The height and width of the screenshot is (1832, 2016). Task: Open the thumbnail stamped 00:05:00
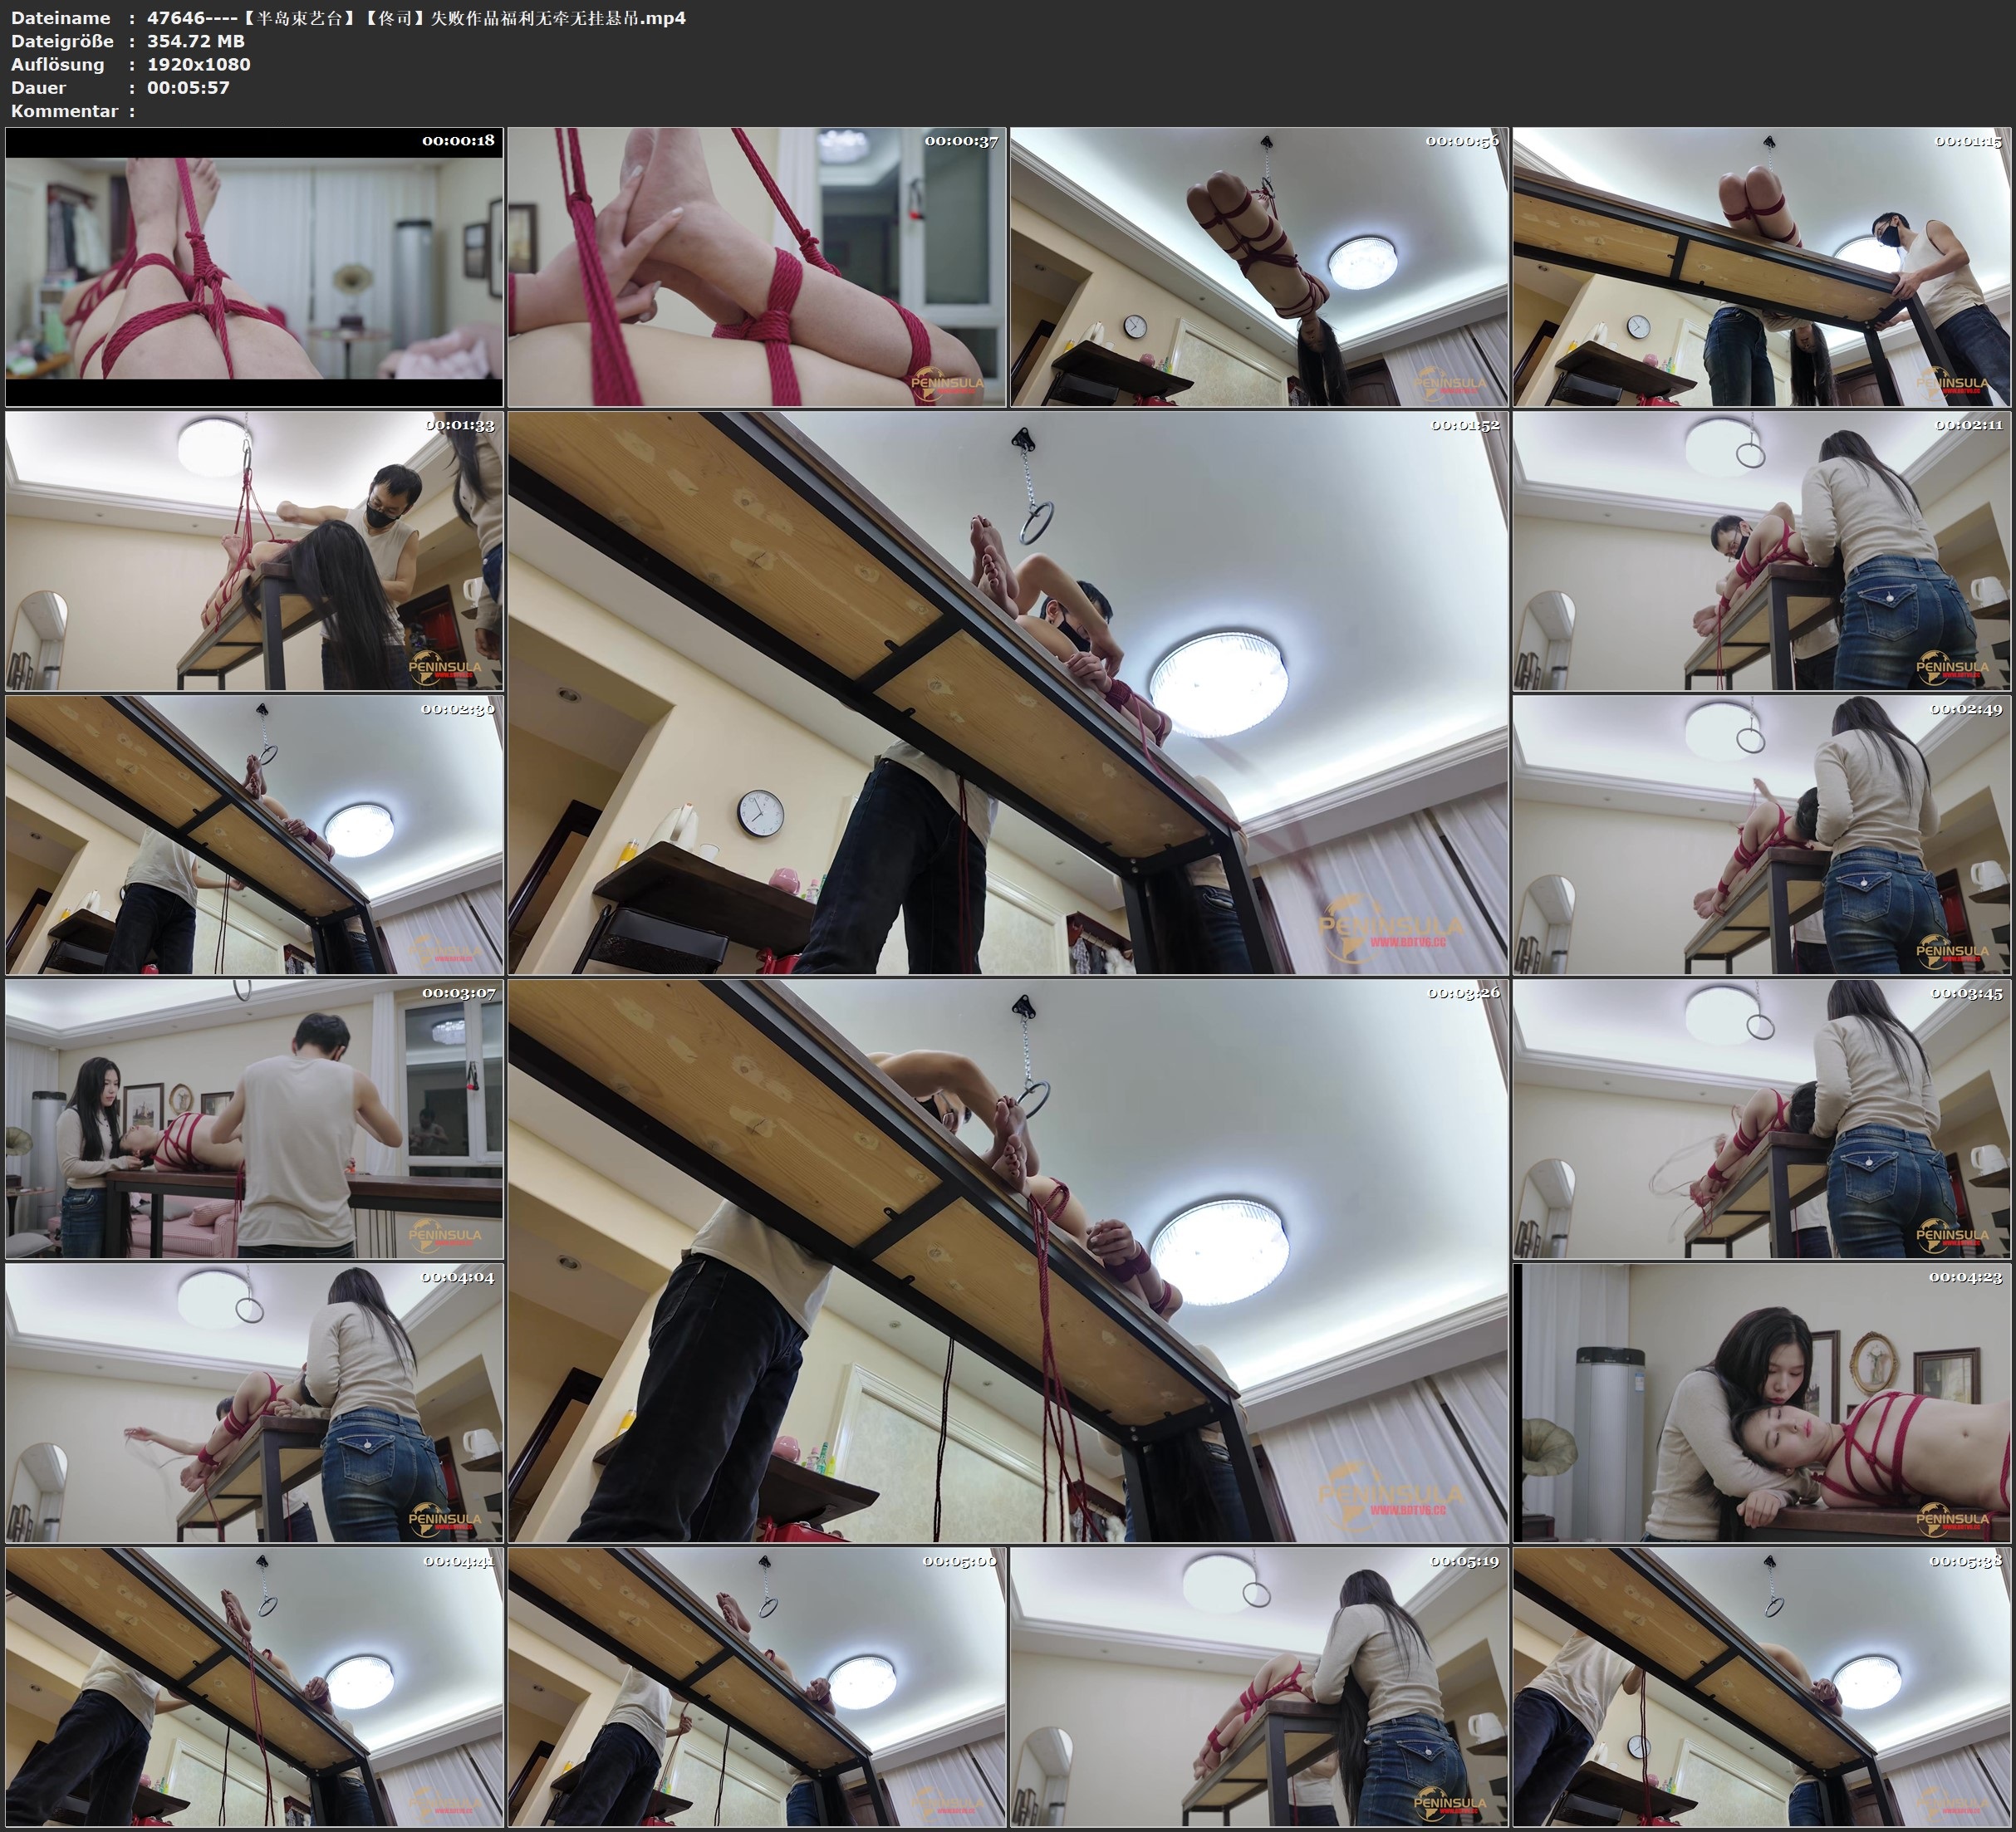(x=756, y=1686)
